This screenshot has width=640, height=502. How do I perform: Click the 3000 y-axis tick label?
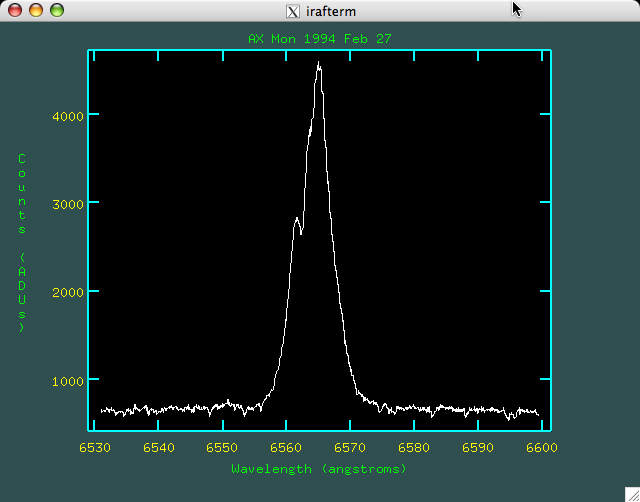68,204
